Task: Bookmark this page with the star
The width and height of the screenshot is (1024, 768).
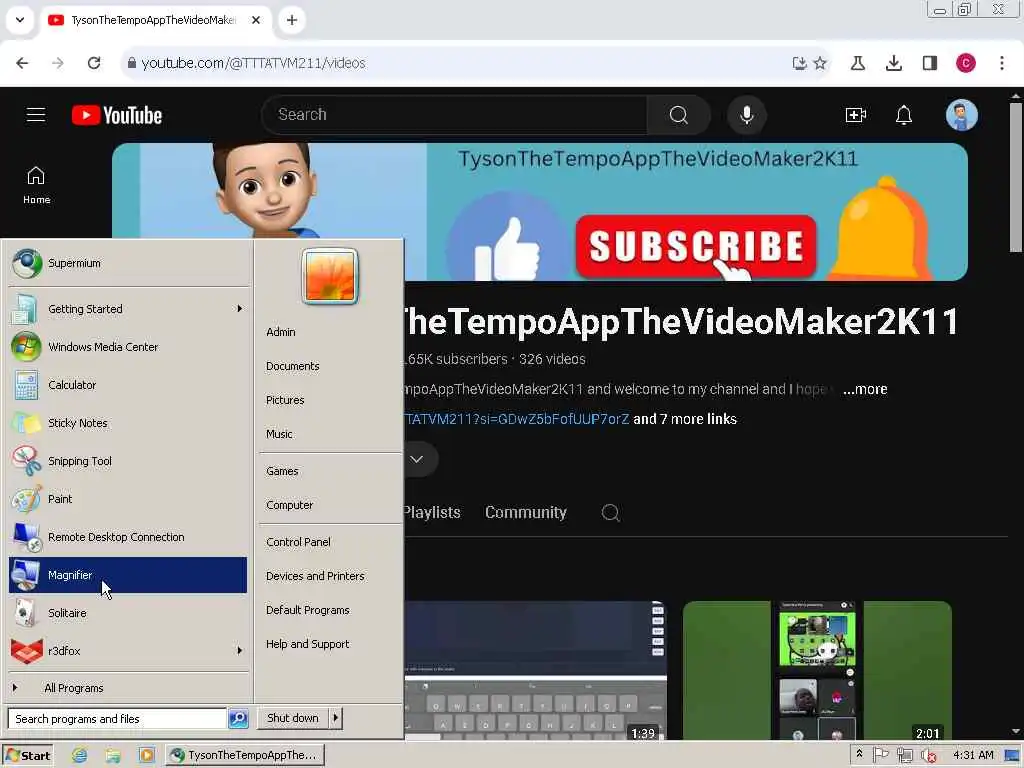Action: [x=820, y=63]
